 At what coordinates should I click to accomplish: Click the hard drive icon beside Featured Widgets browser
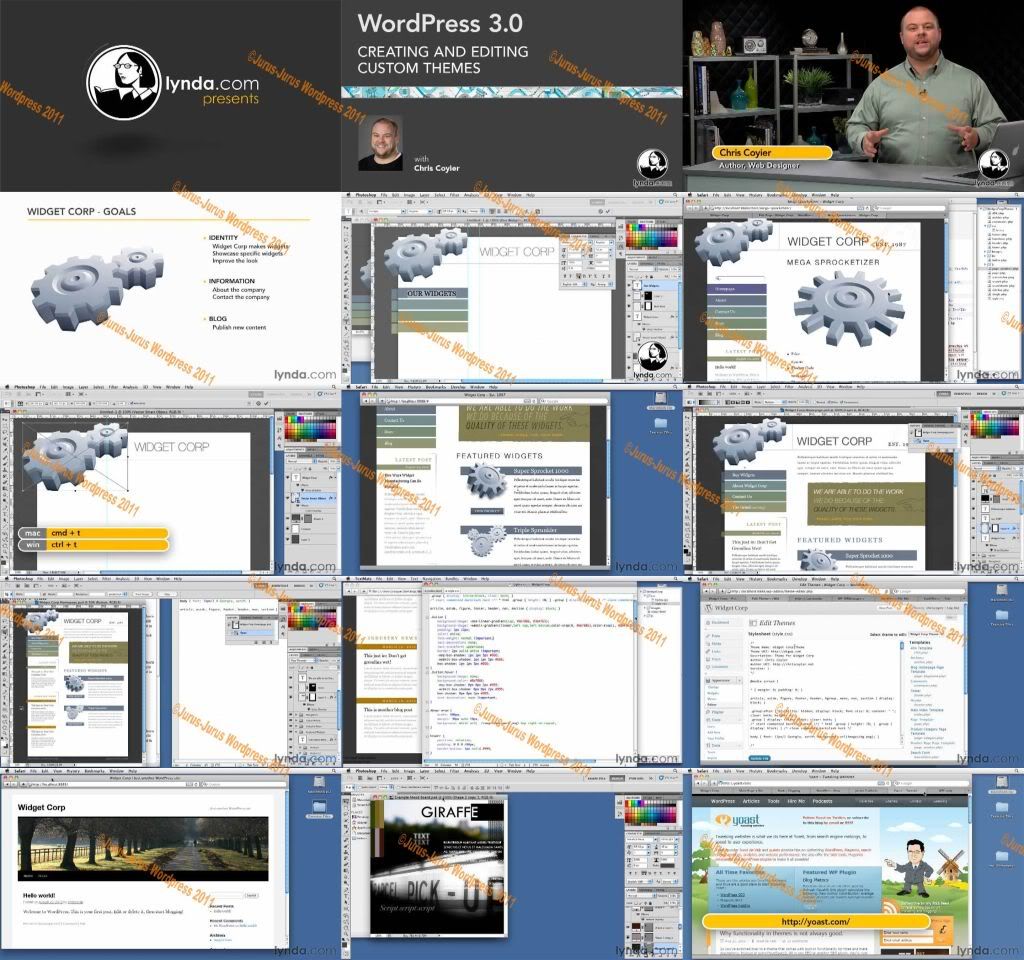660,398
